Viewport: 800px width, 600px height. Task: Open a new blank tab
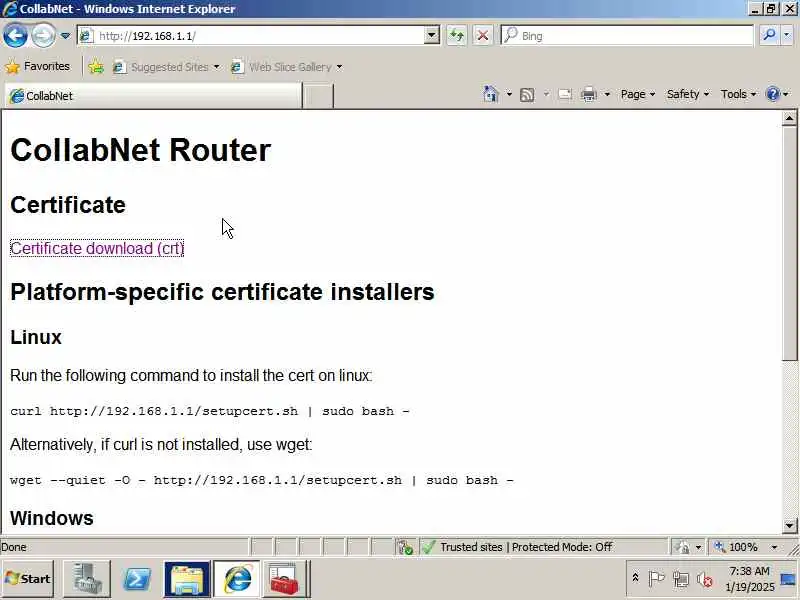(x=318, y=96)
